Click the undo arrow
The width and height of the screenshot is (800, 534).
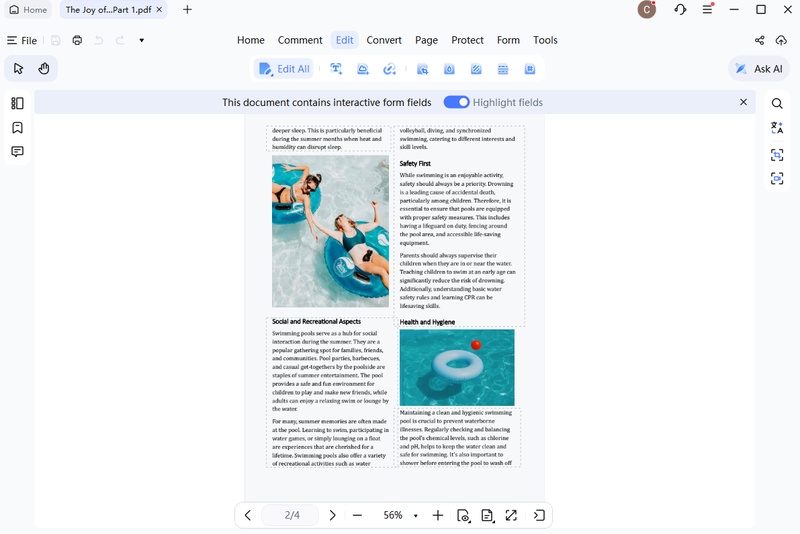(x=98, y=40)
